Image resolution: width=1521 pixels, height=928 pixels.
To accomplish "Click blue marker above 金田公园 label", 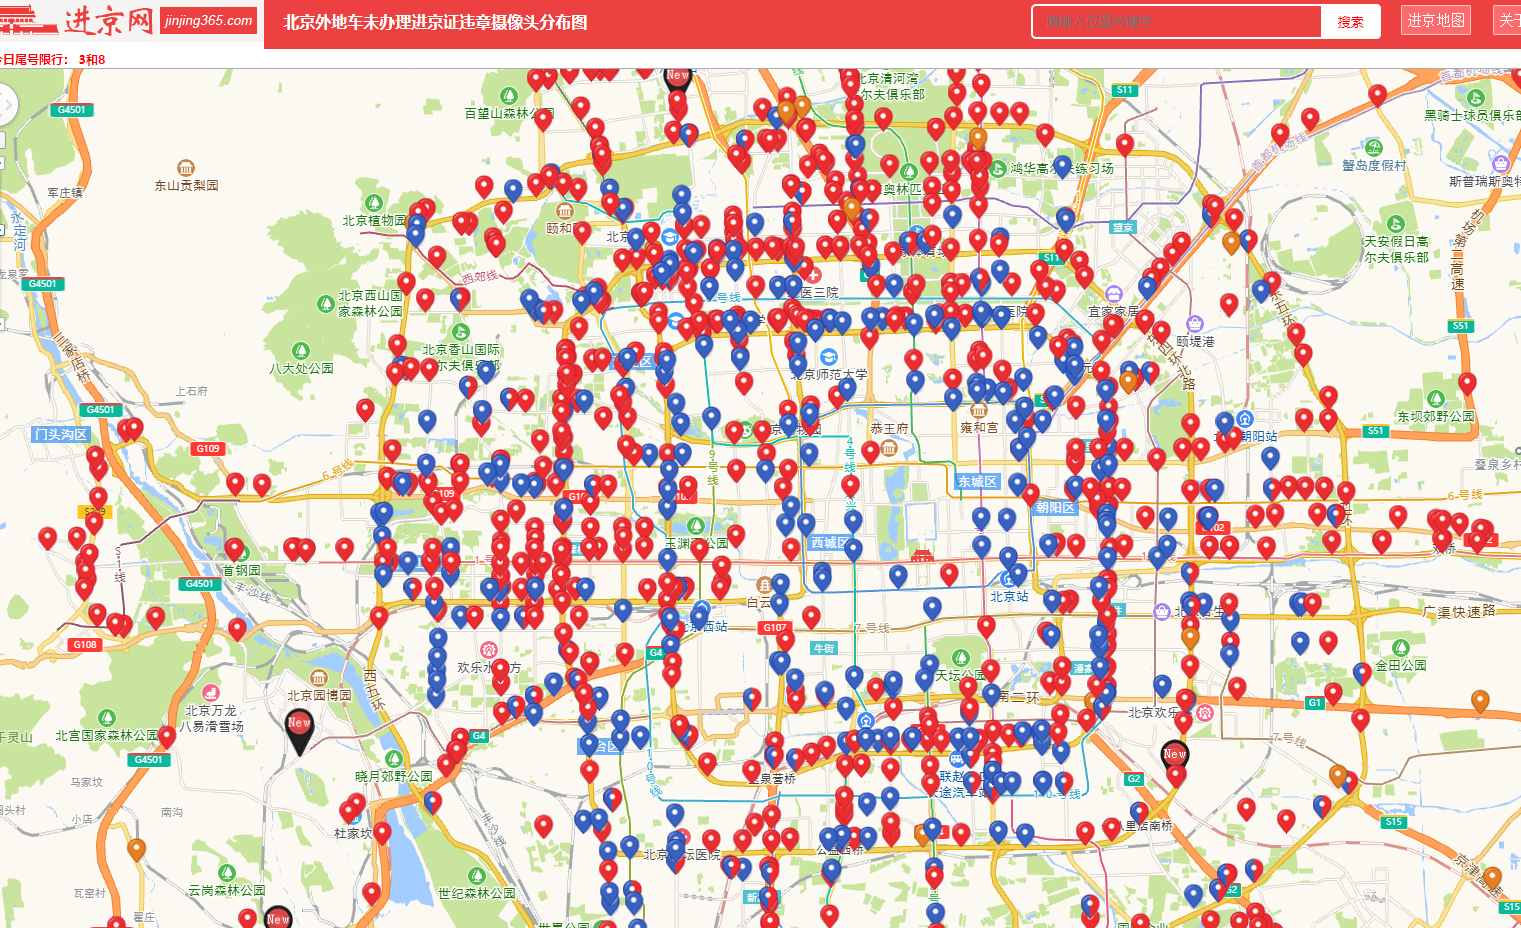I will coord(1361,673).
